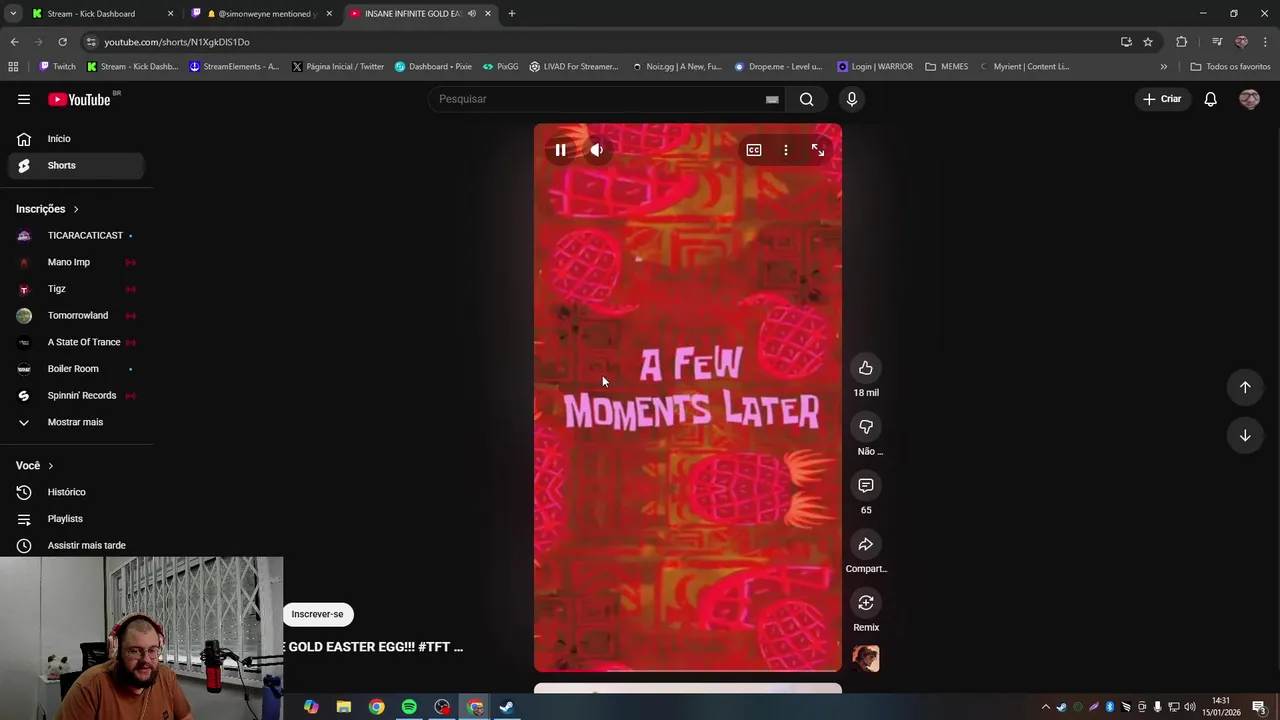This screenshot has width=1280, height=720.
Task: Open the browser extensions puzzle icon
Action: pos(1182,42)
